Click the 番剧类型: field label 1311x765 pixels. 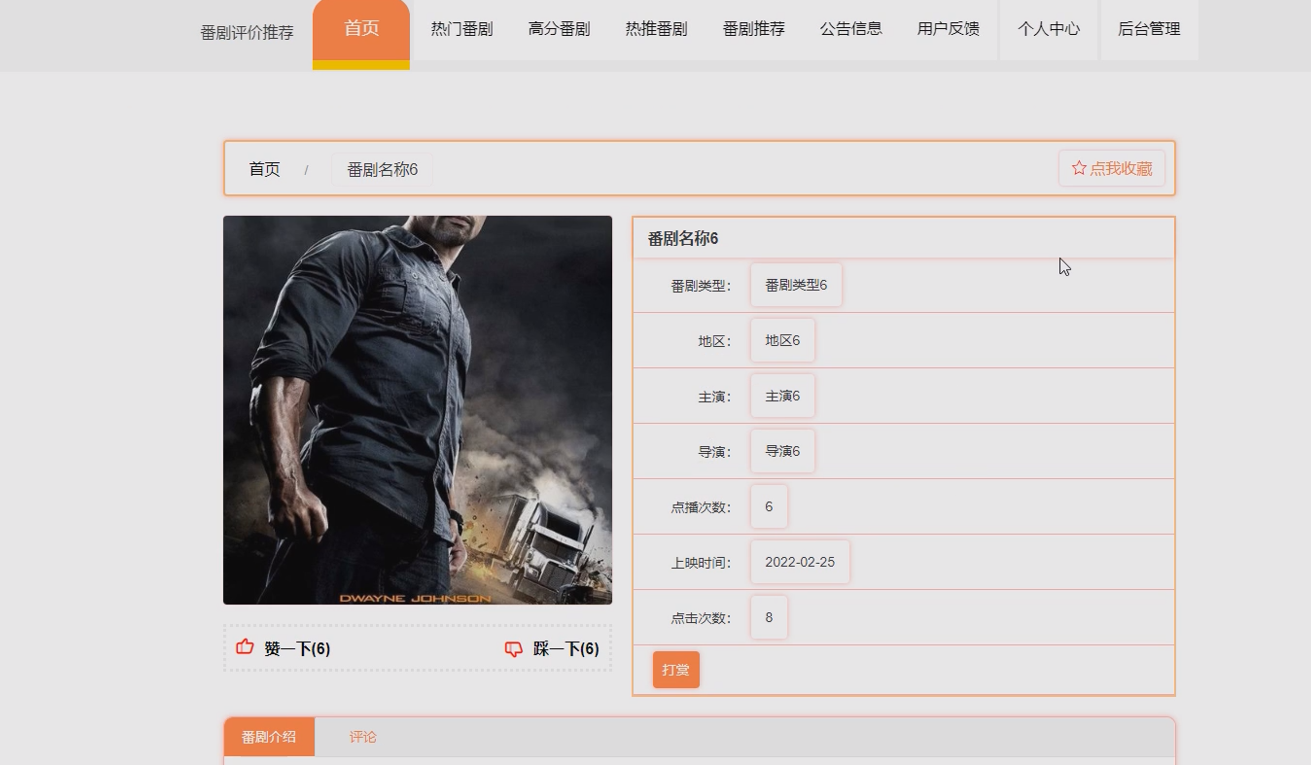tap(701, 286)
